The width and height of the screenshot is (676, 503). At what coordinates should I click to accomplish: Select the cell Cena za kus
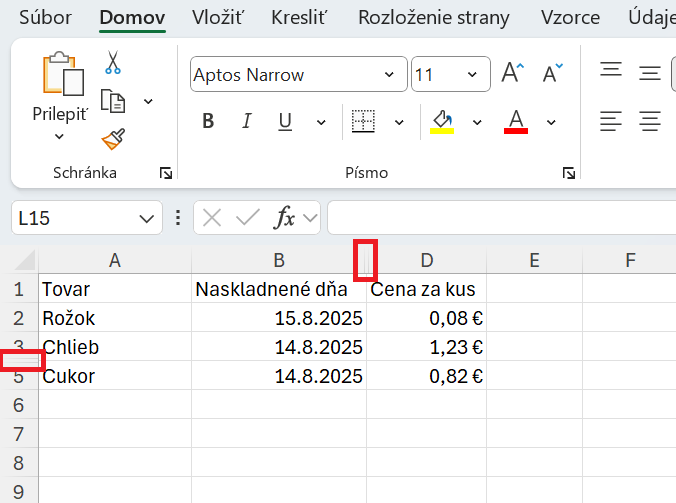[427, 289]
